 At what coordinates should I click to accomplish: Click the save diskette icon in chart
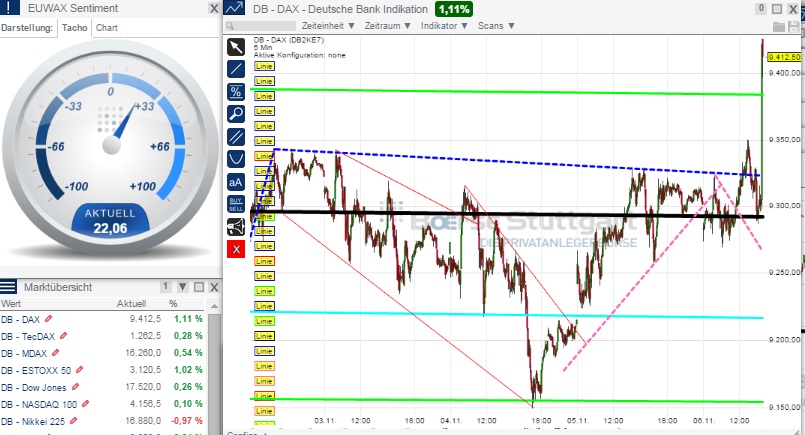pyautogui.click(x=794, y=27)
